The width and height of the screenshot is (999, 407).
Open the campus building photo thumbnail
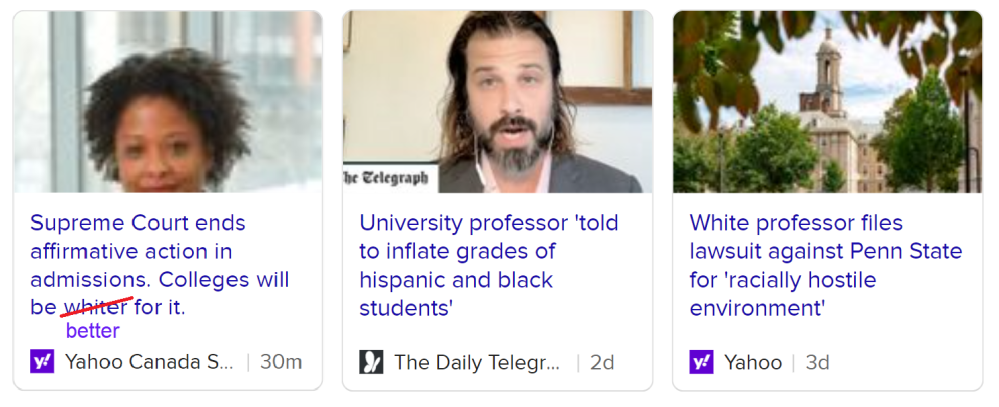827,102
